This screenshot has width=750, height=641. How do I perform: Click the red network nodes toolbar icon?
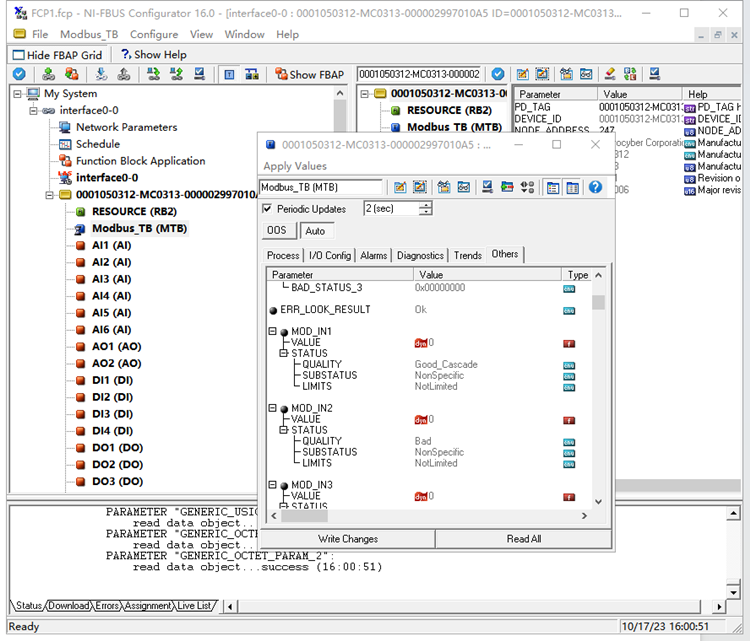[72, 74]
